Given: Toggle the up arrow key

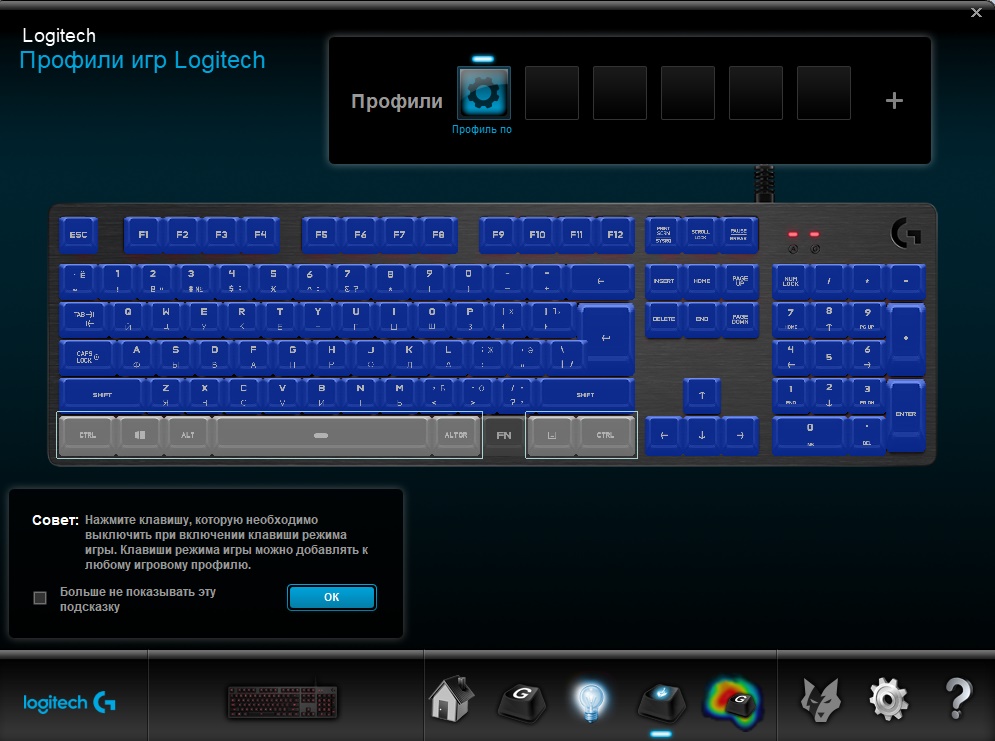Looking at the screenshot, I should tap(702, 395).
